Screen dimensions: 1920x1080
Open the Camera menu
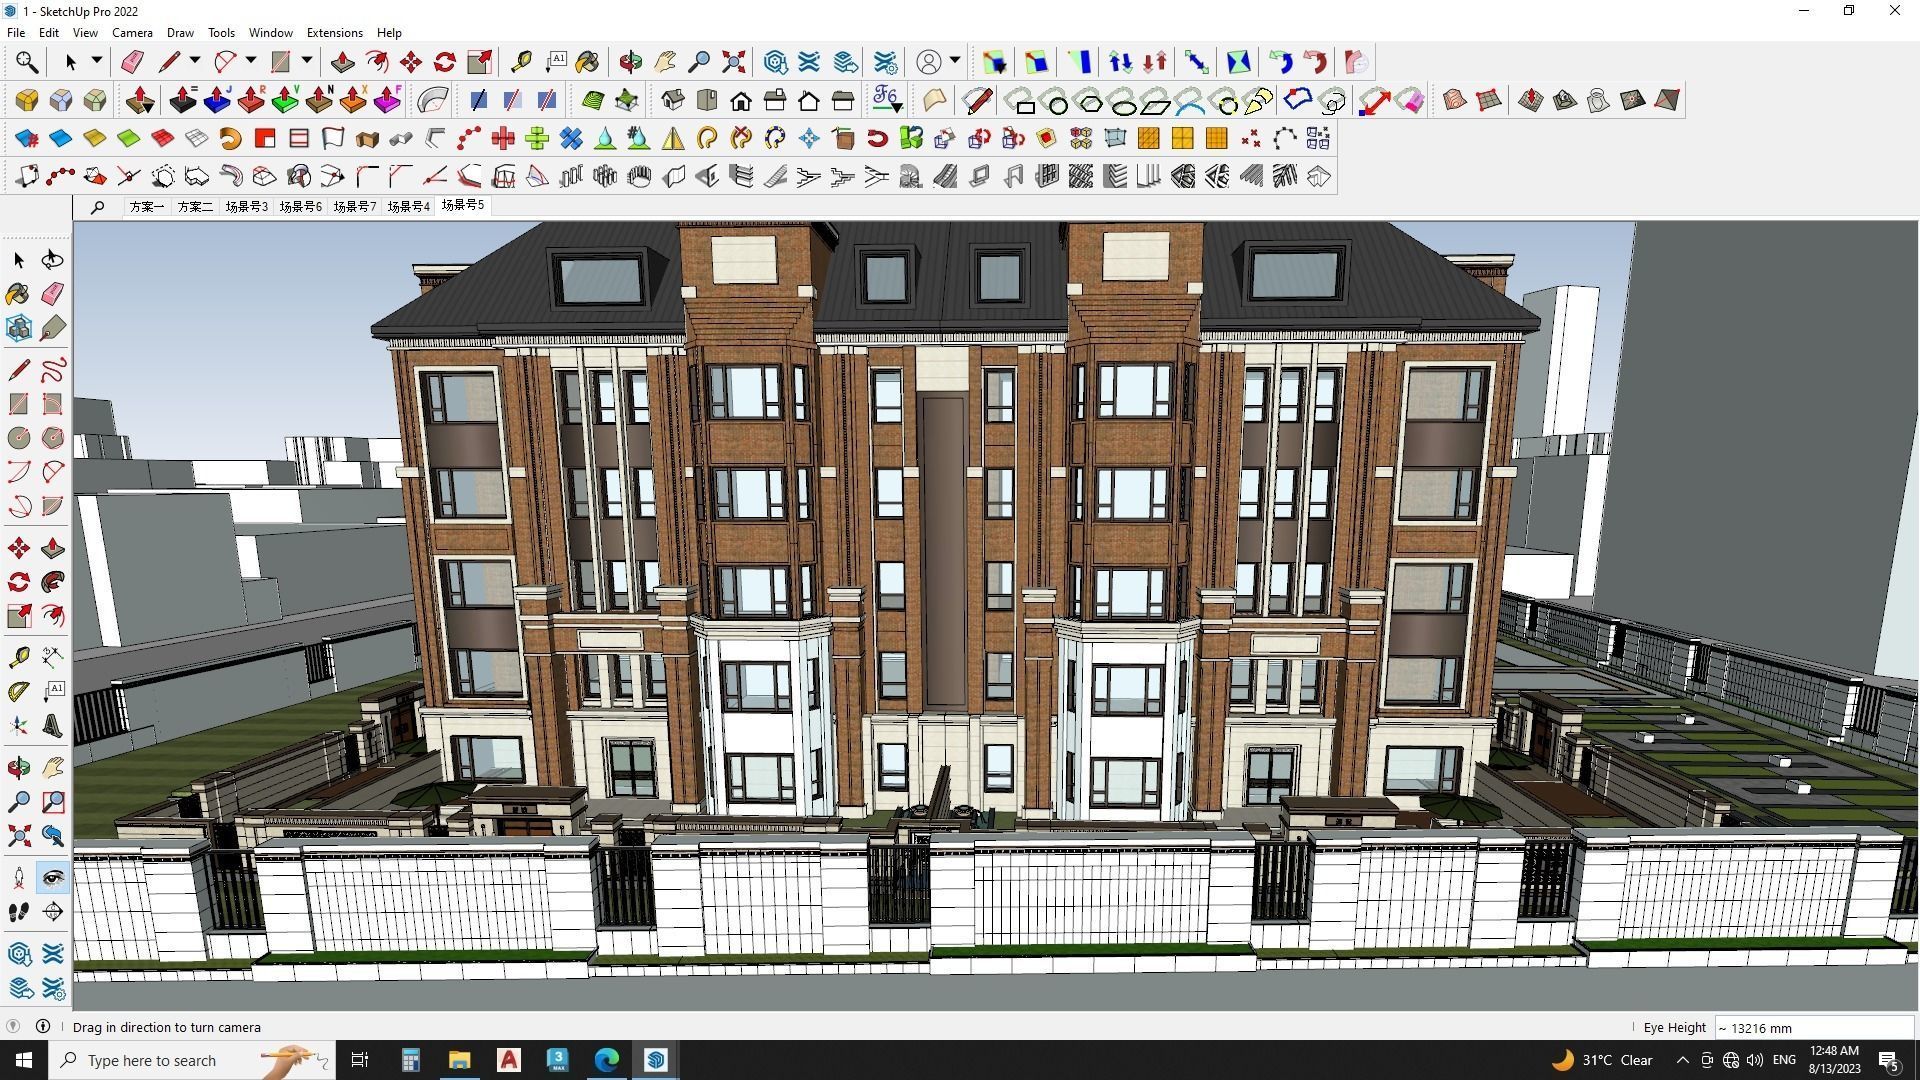pyautogui.click(x=132, y=33)
